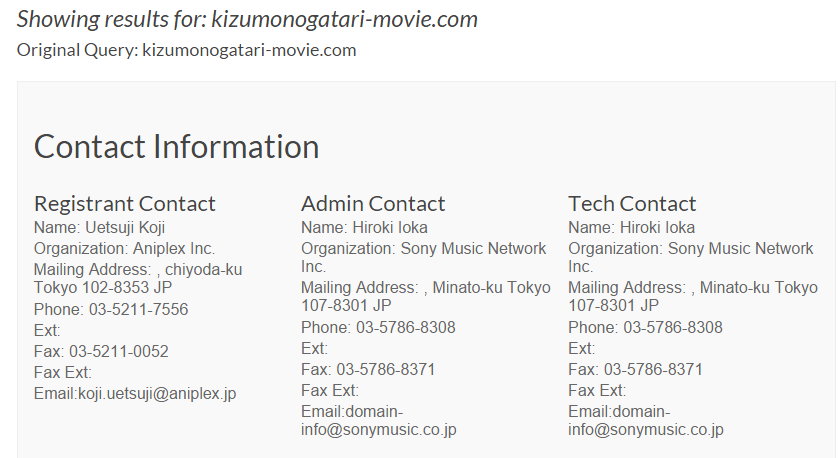Click the Tech Contact fax number

click(652, 370)
